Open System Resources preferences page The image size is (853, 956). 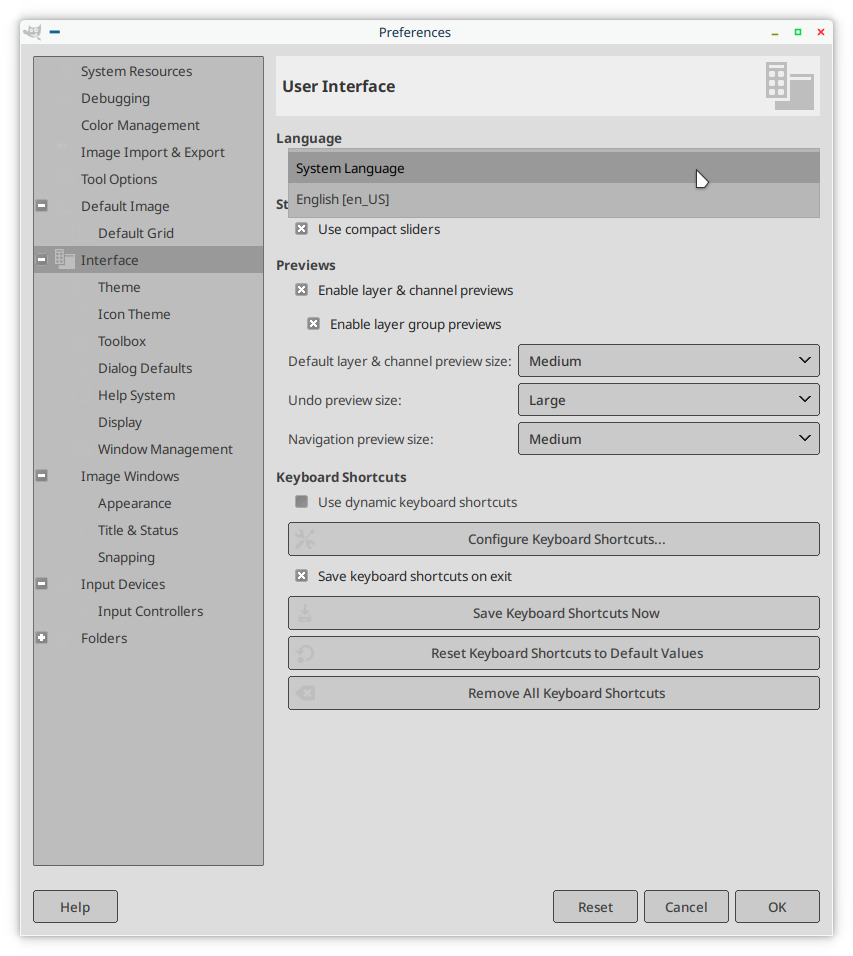point(137,71)
